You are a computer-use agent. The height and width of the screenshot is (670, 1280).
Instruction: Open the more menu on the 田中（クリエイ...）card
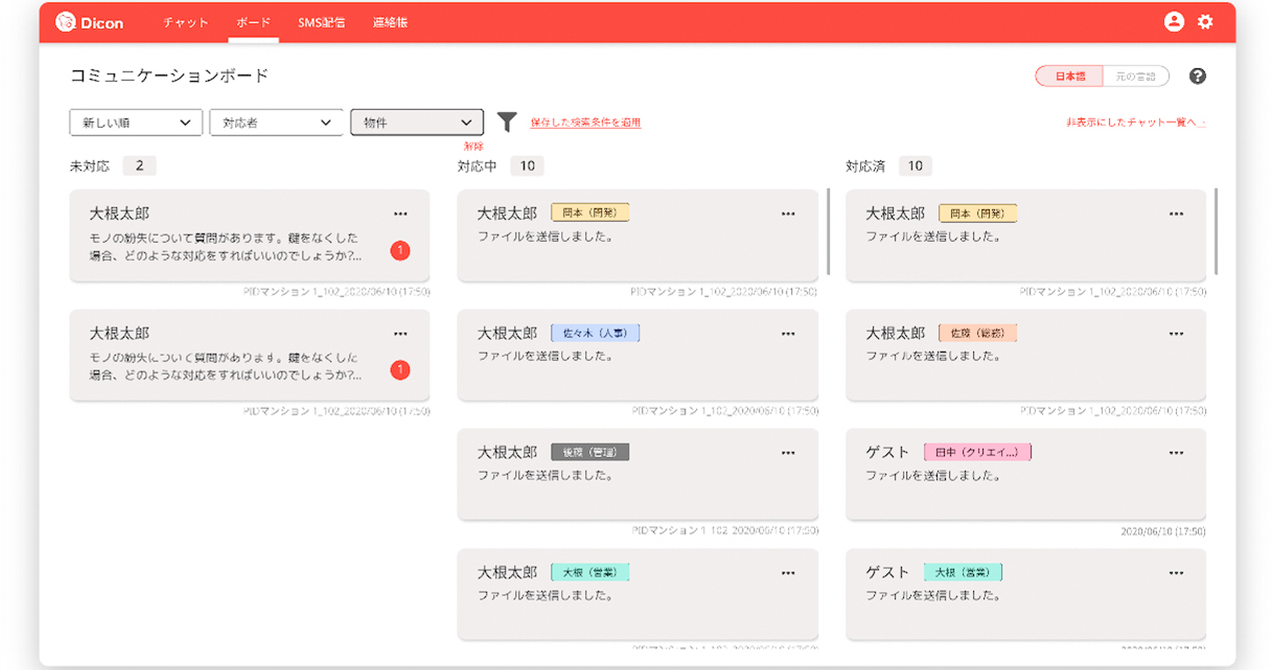(x=1176, y=453)
